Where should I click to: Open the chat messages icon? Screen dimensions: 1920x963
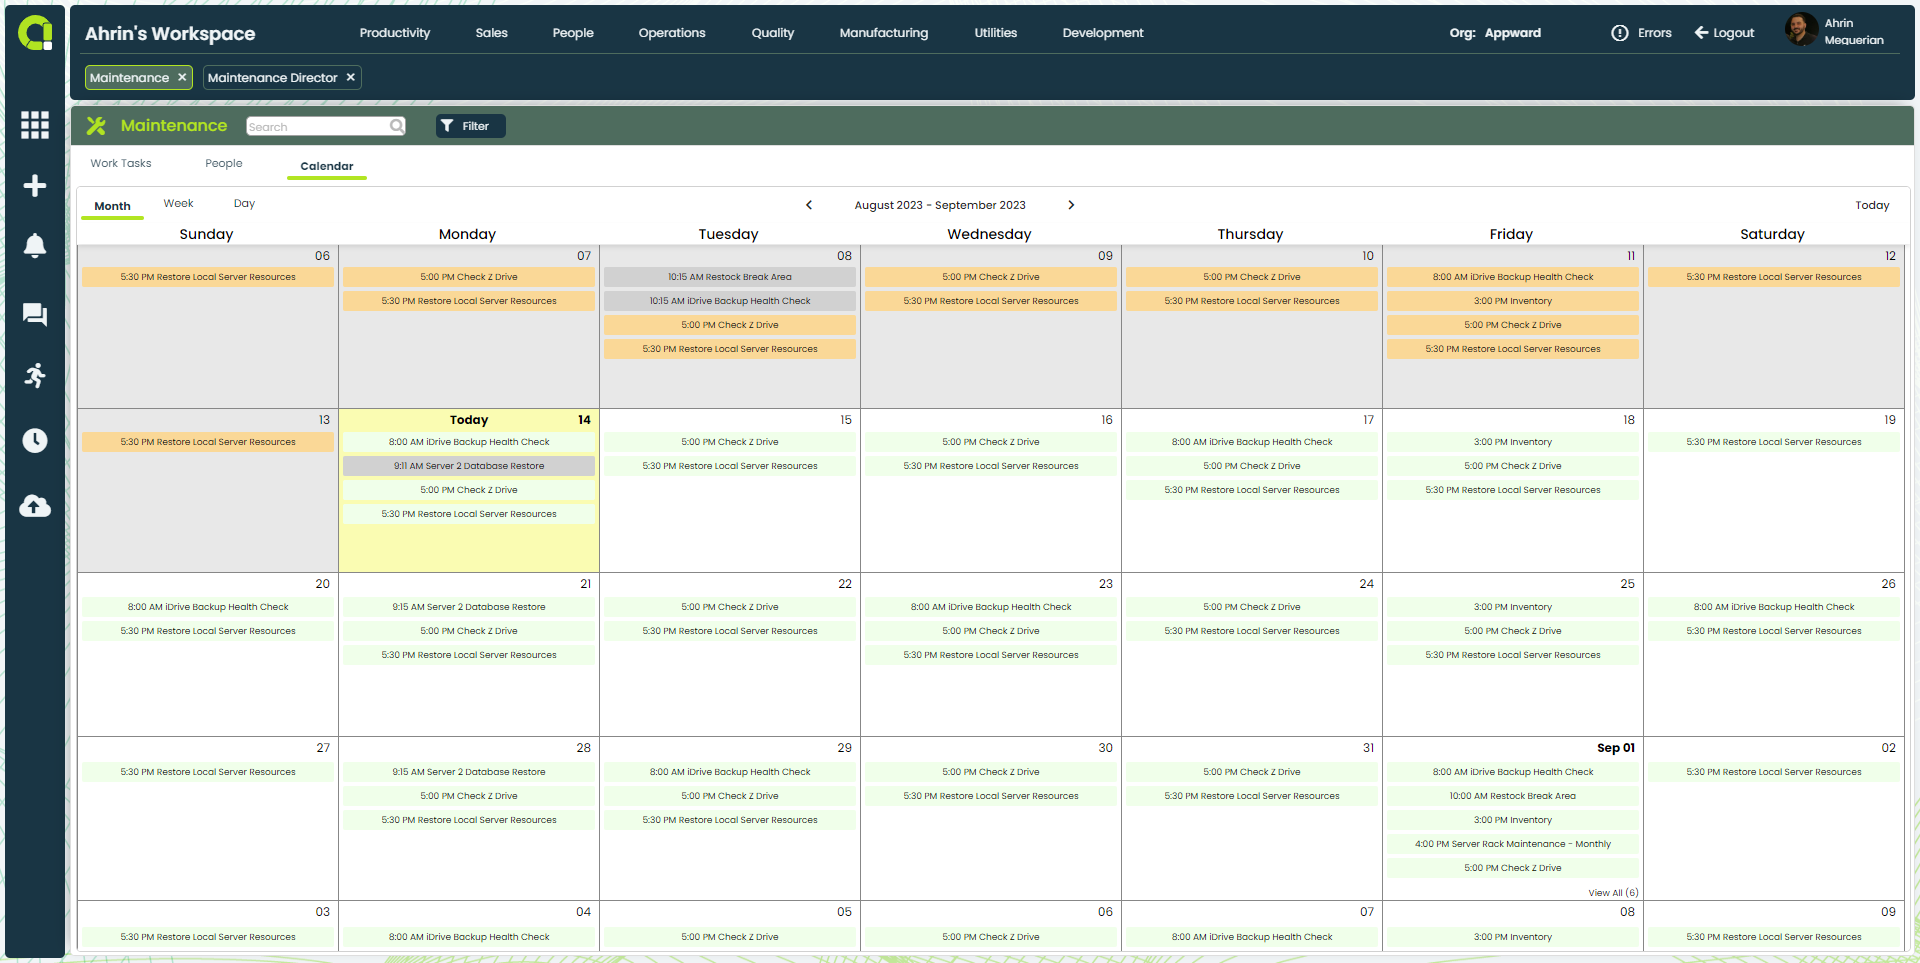pyautogui.click(x=35, y=315)
